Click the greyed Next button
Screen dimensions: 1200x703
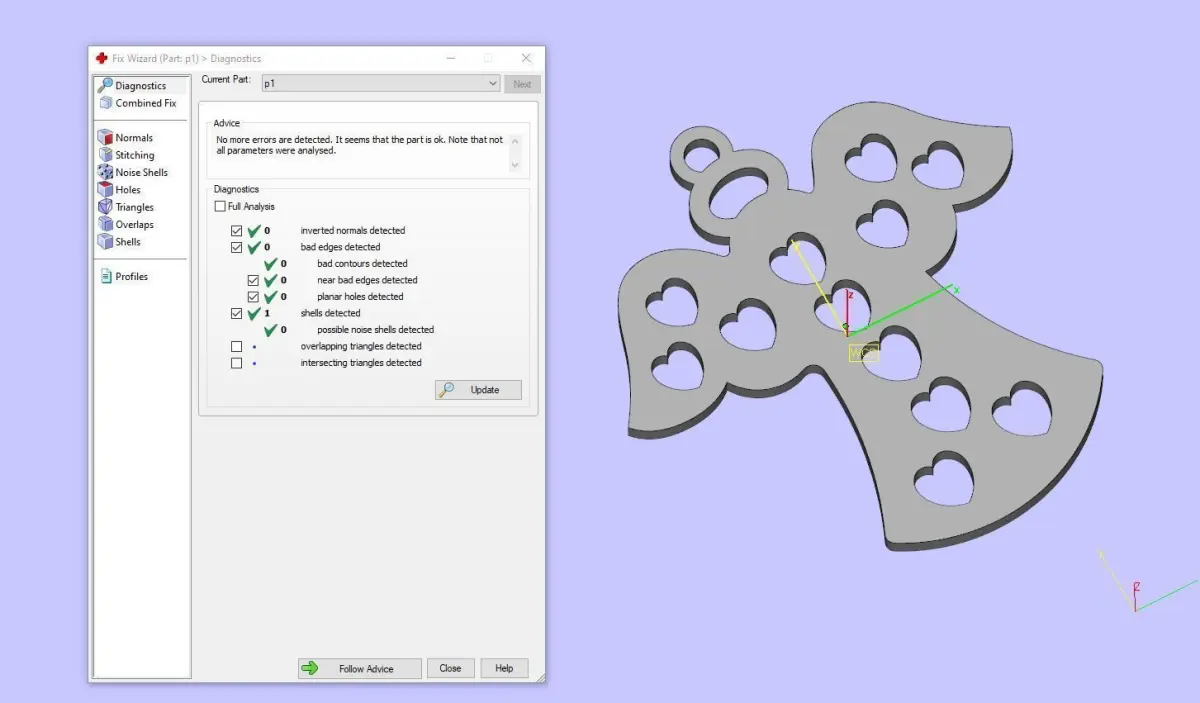pyautogui.click(x=522, y=84)
